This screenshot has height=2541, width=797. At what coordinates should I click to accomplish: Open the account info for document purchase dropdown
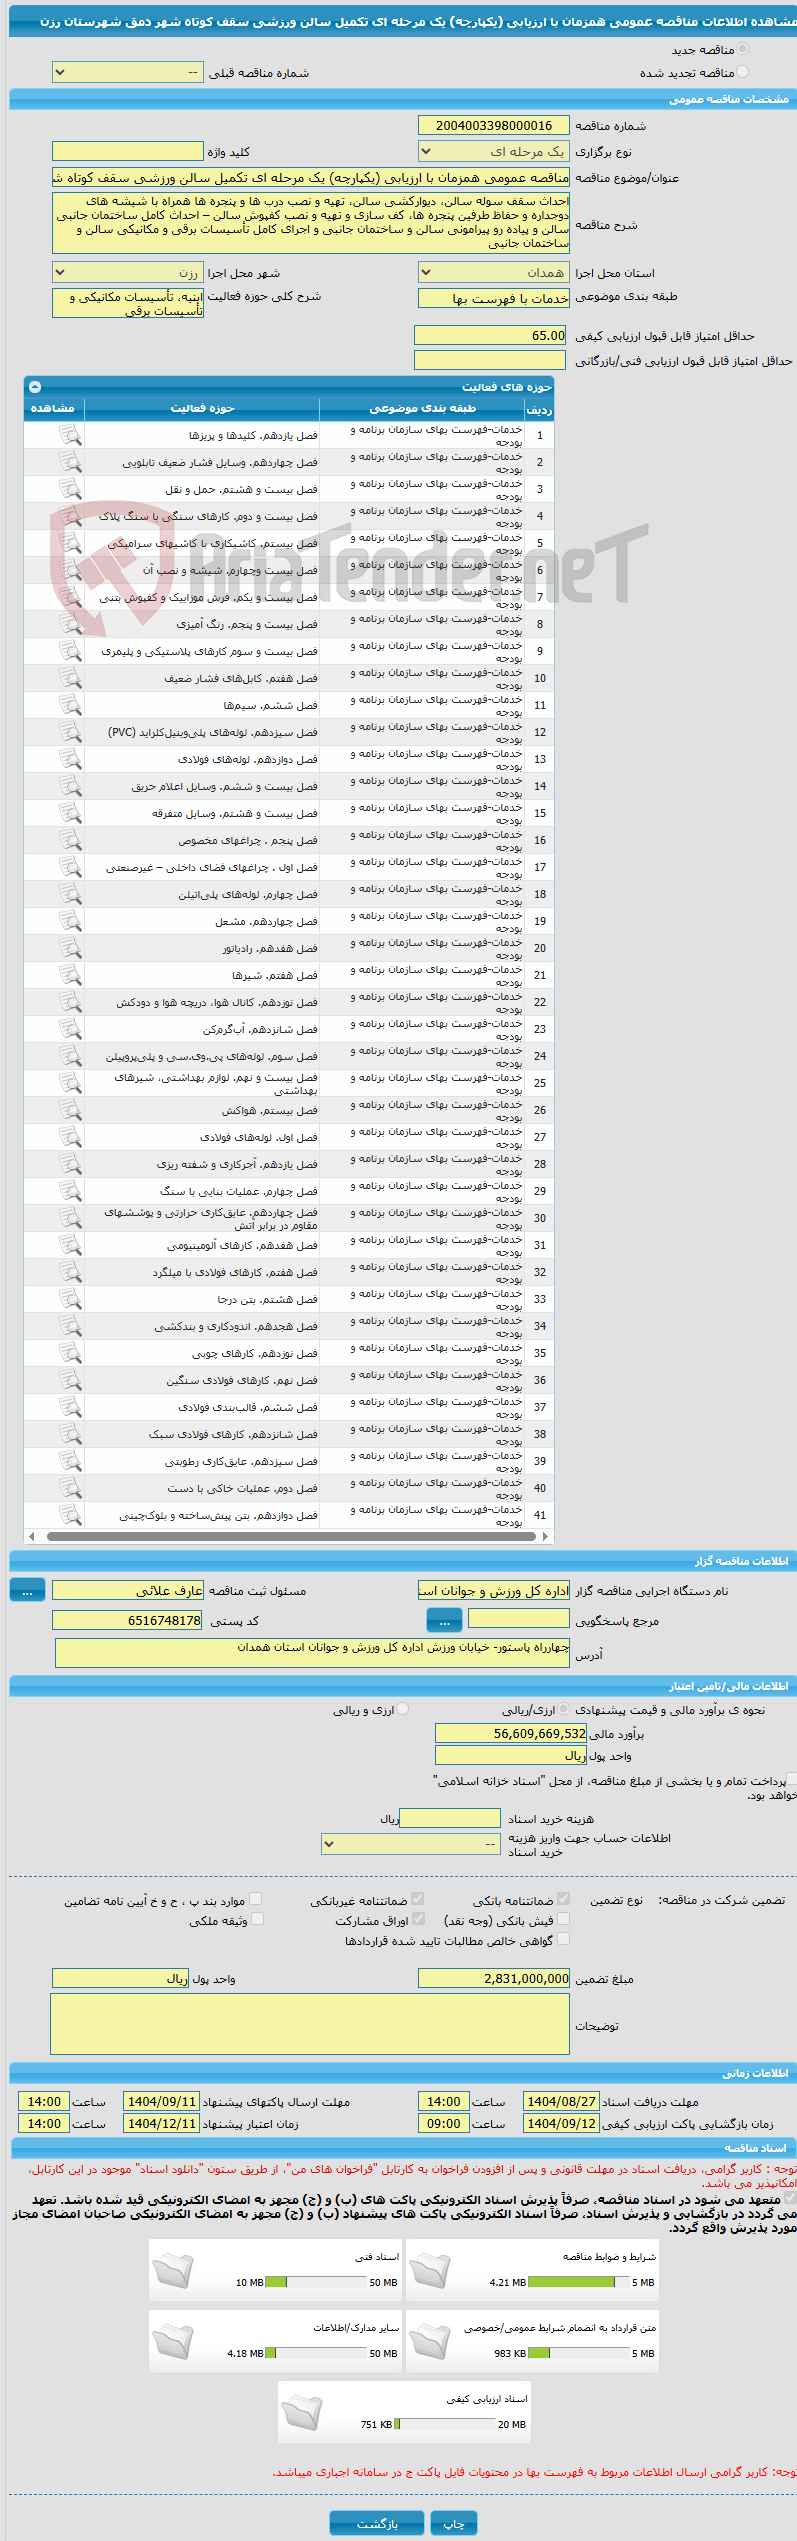coord(410,1843)
